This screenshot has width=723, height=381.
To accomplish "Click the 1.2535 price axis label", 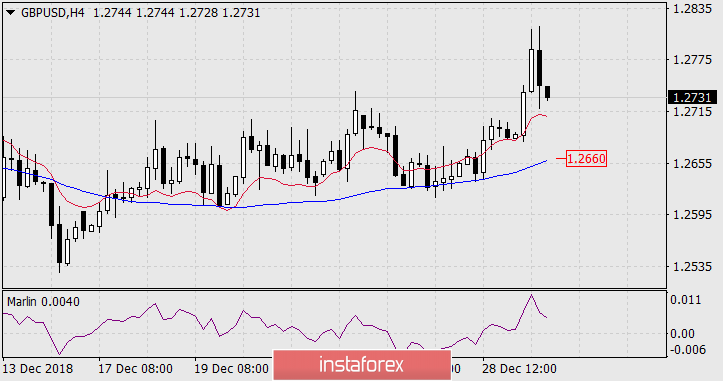I will pyautogui.click(x=693, y=267).
